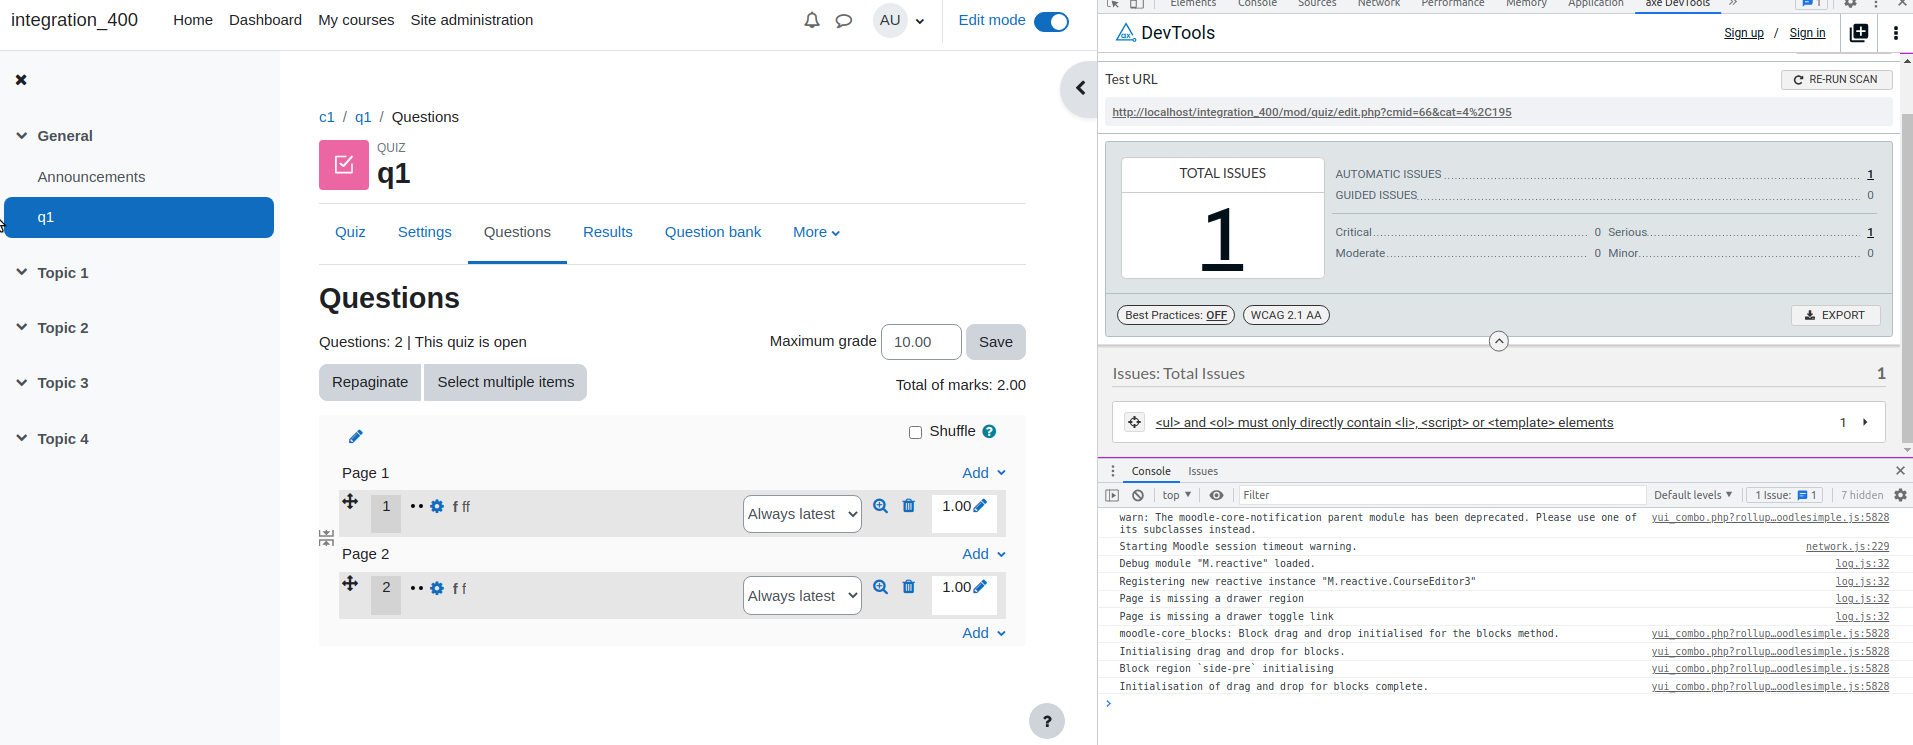Expand the Topic 2 section

[21, 327]
